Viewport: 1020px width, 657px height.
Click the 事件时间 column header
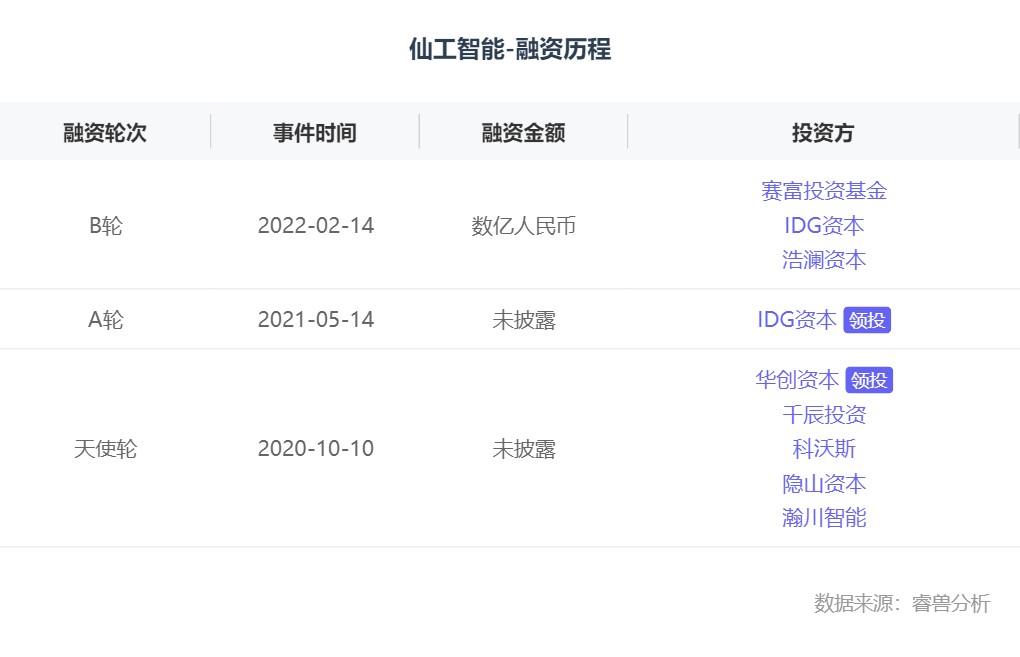(314, 133)
